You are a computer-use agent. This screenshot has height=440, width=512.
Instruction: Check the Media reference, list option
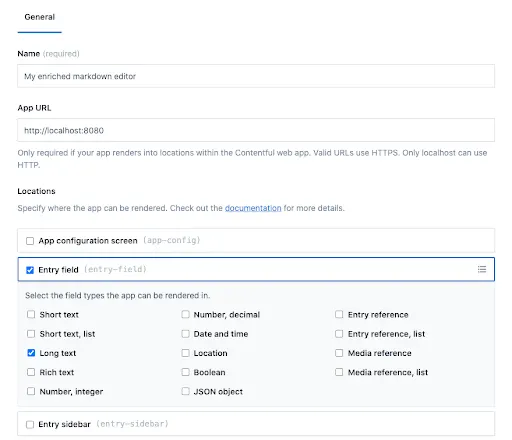pyautogui.click(x=339, y=372)
